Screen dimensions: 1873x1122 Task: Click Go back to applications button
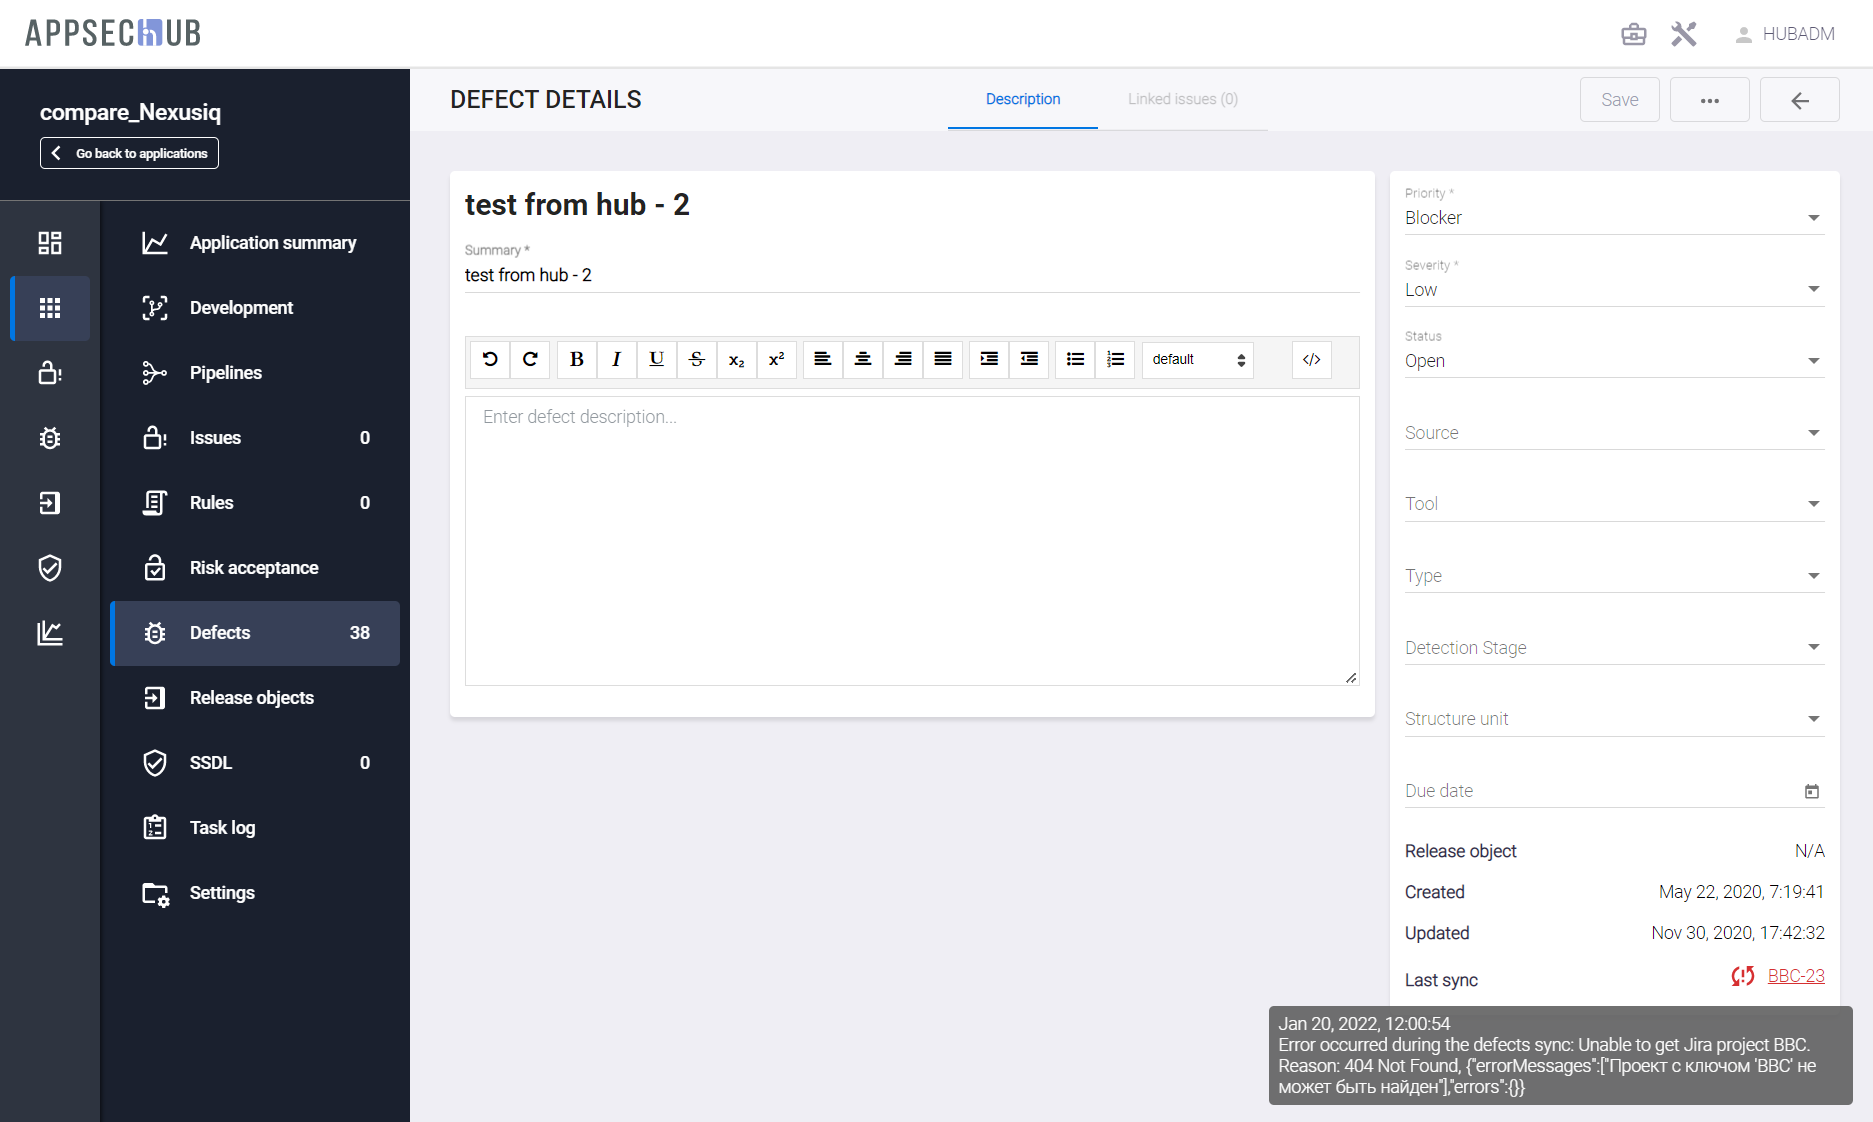[x=129, y=153]
